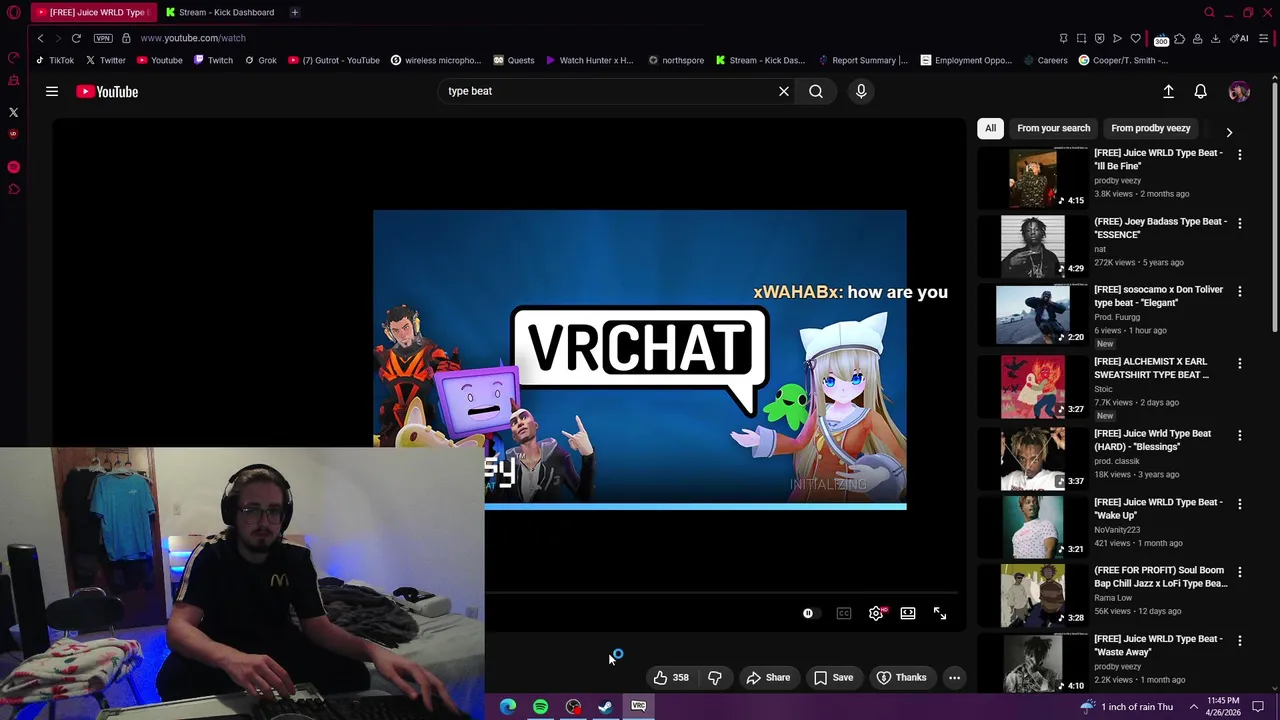Open YouTube notifications bell
1280x720 pixels.
1200,91
